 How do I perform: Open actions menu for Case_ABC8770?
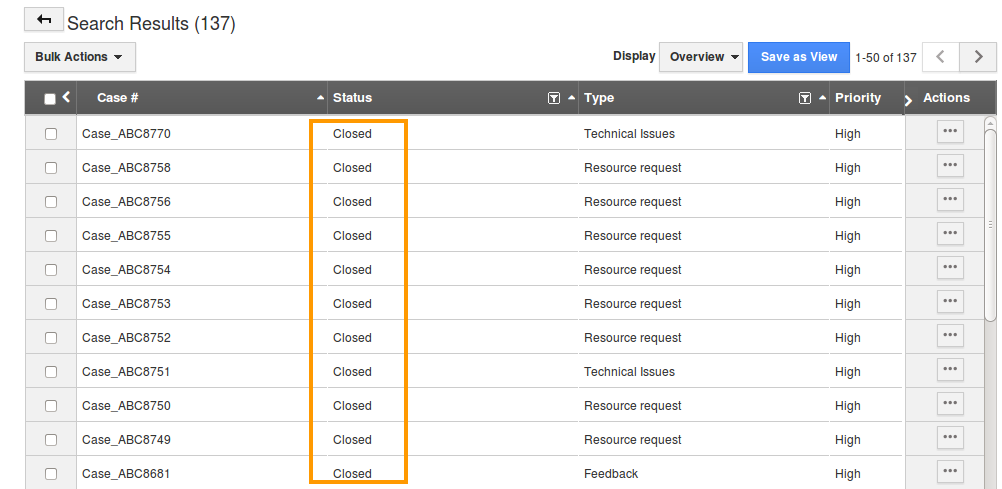pyautogui.click(x=950, y=131)
